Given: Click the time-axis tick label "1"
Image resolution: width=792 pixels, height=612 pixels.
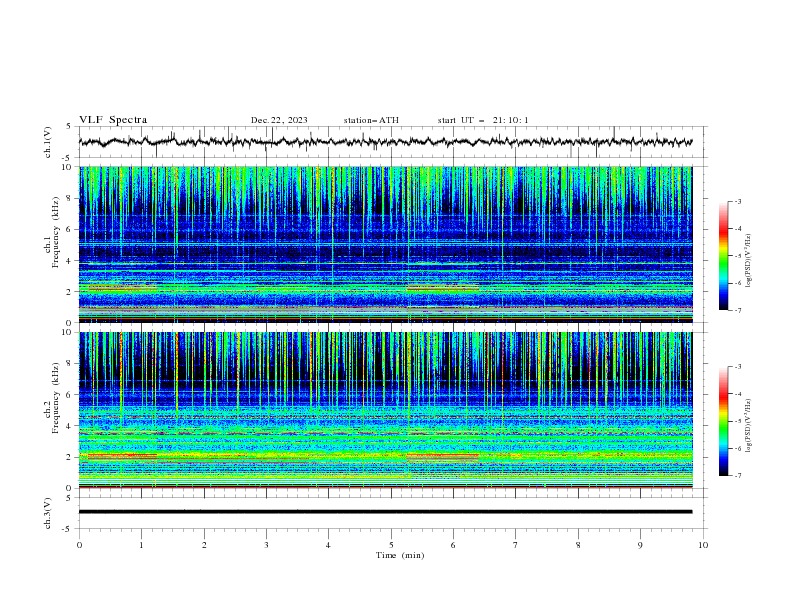Looking at the screenshot, I should click(x=141, y=545).
